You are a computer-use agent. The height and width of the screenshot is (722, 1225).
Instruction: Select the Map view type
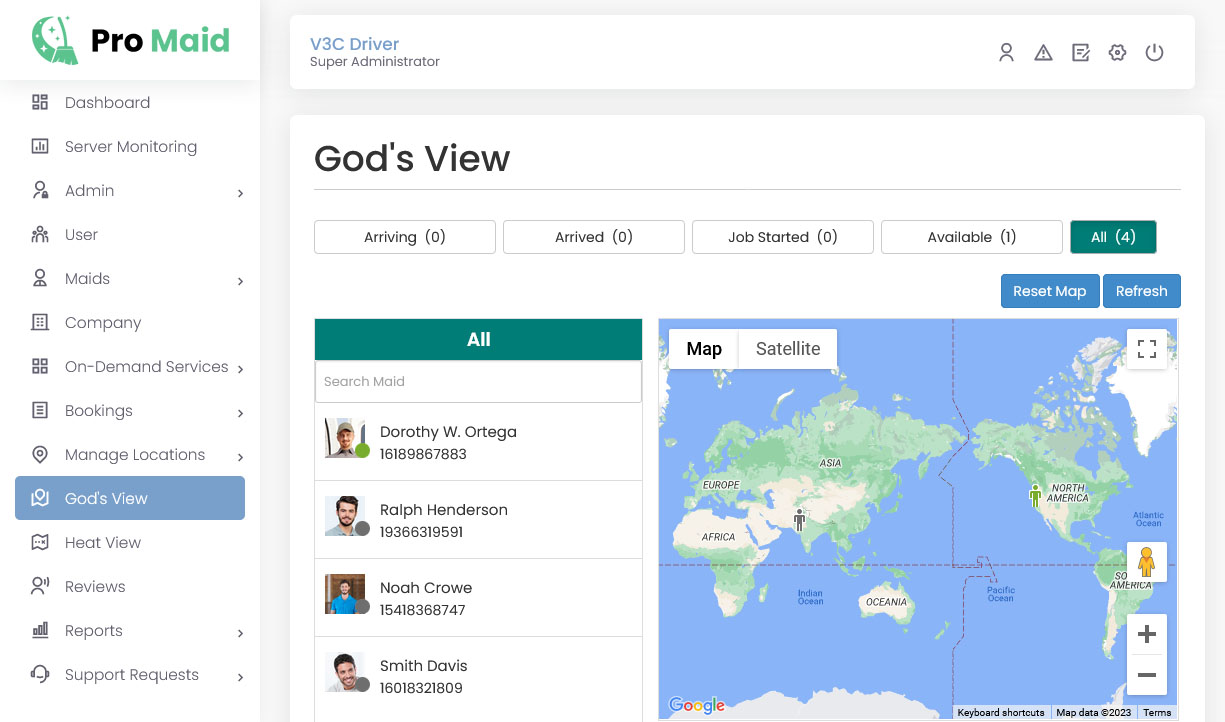click(x=704, y=349)
